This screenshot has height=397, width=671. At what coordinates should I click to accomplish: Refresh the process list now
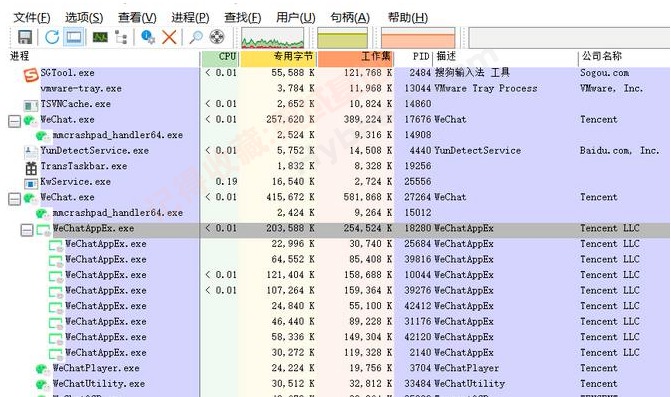tap(52, 37)
